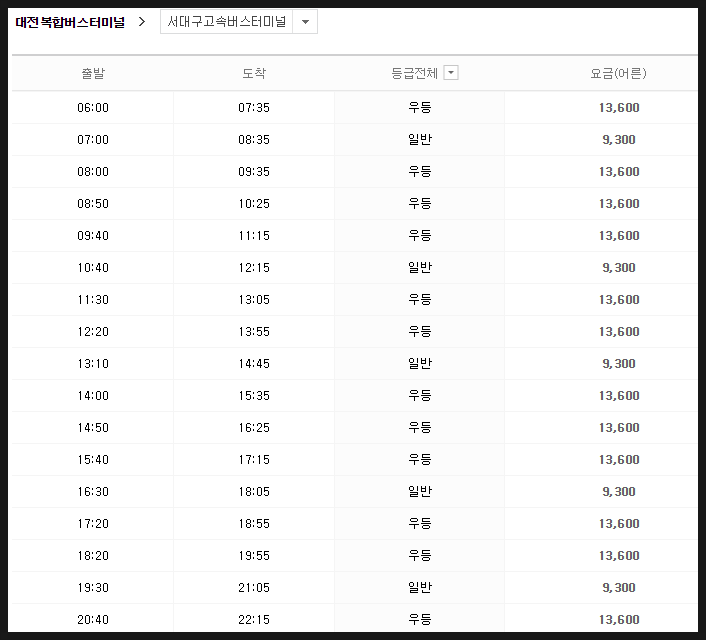Select the 17:20 departure time
Screen dimensions: 706x640
(93, 523)
